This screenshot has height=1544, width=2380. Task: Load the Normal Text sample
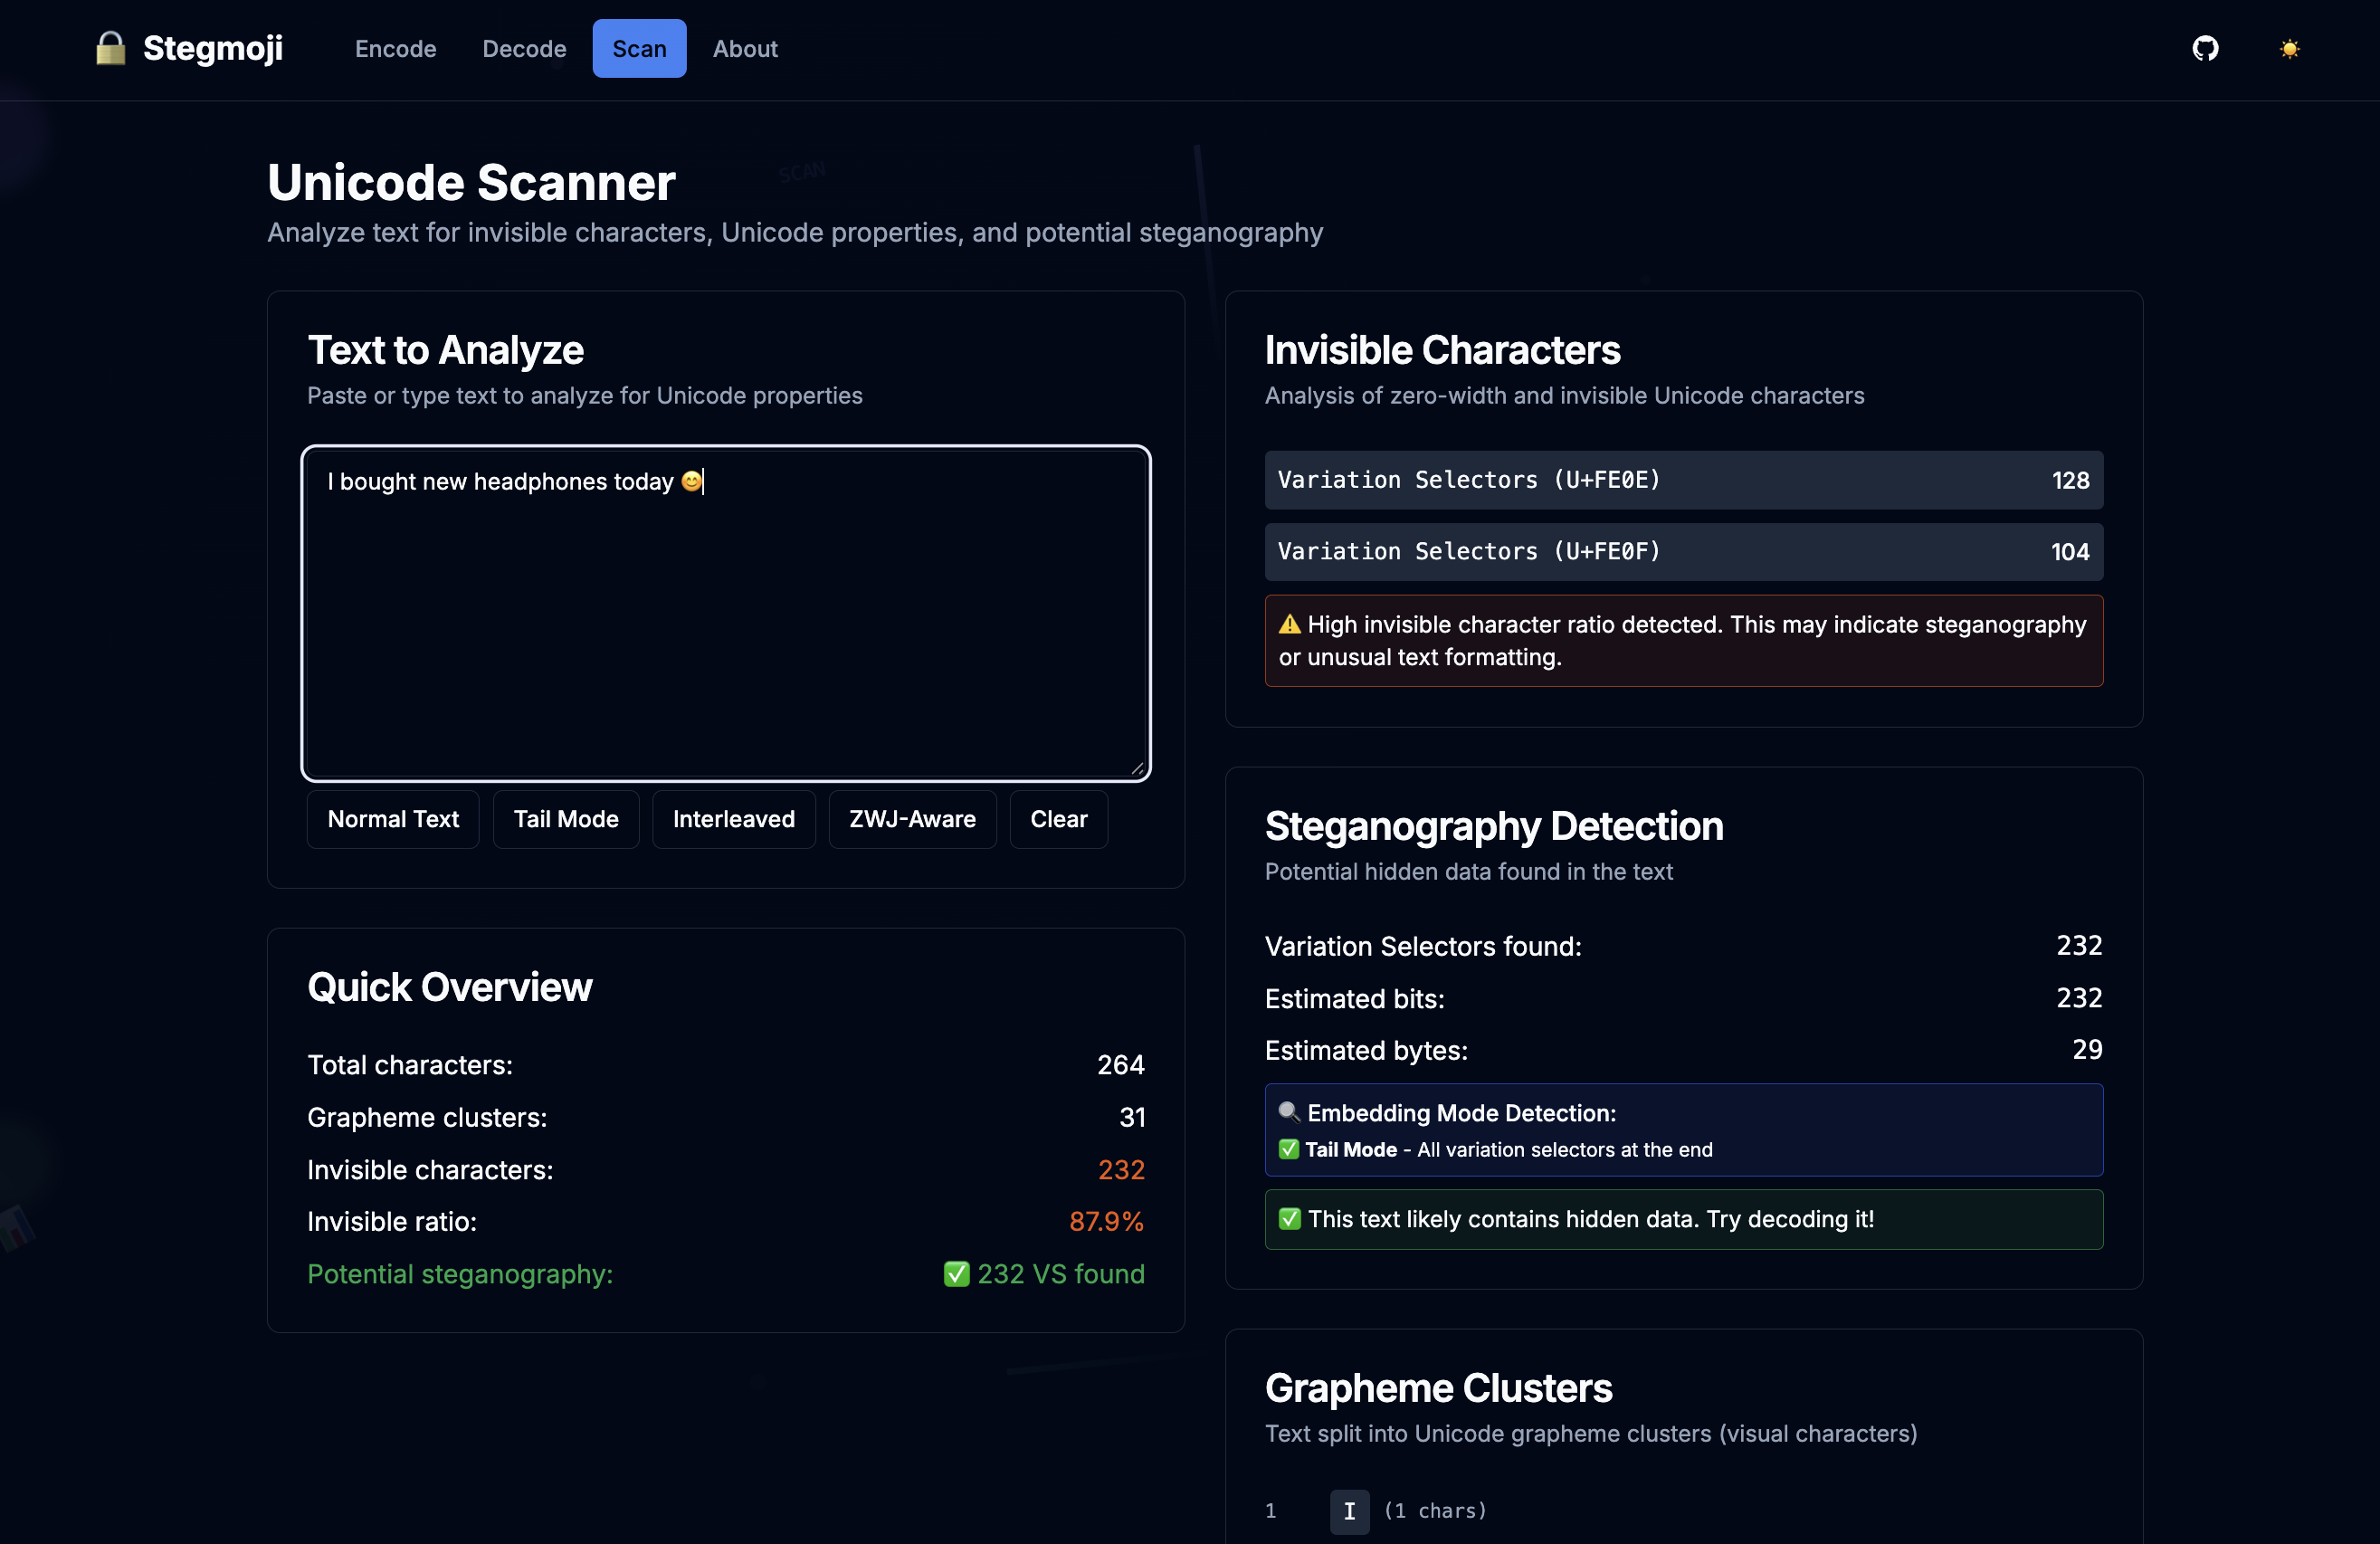pos(393,819)
